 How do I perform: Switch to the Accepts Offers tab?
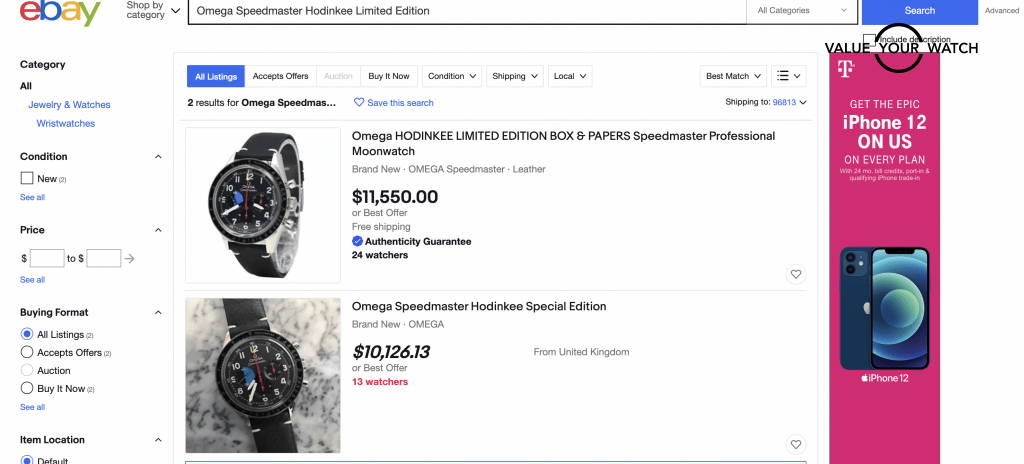click(280, 76)
